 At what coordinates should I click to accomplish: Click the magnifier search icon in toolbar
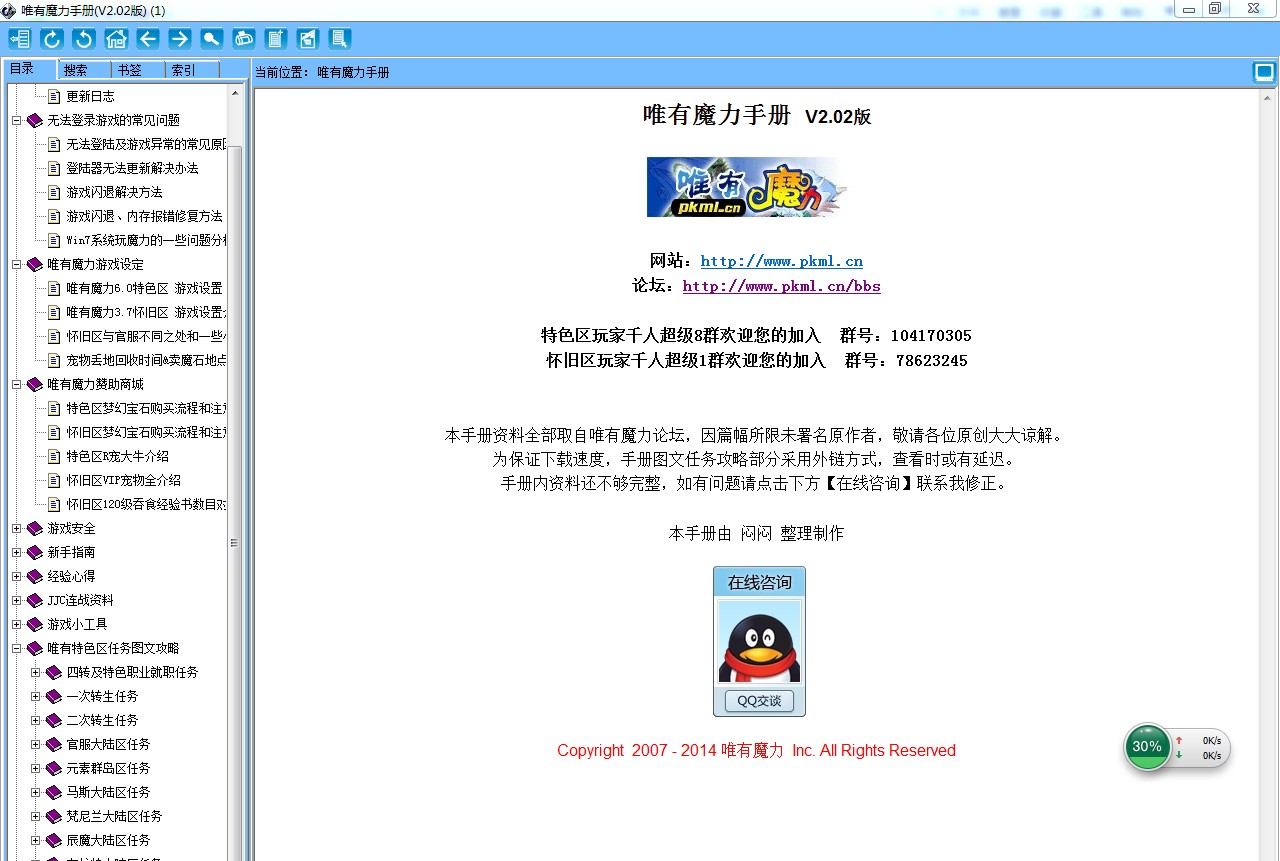(x=212, y=39)
